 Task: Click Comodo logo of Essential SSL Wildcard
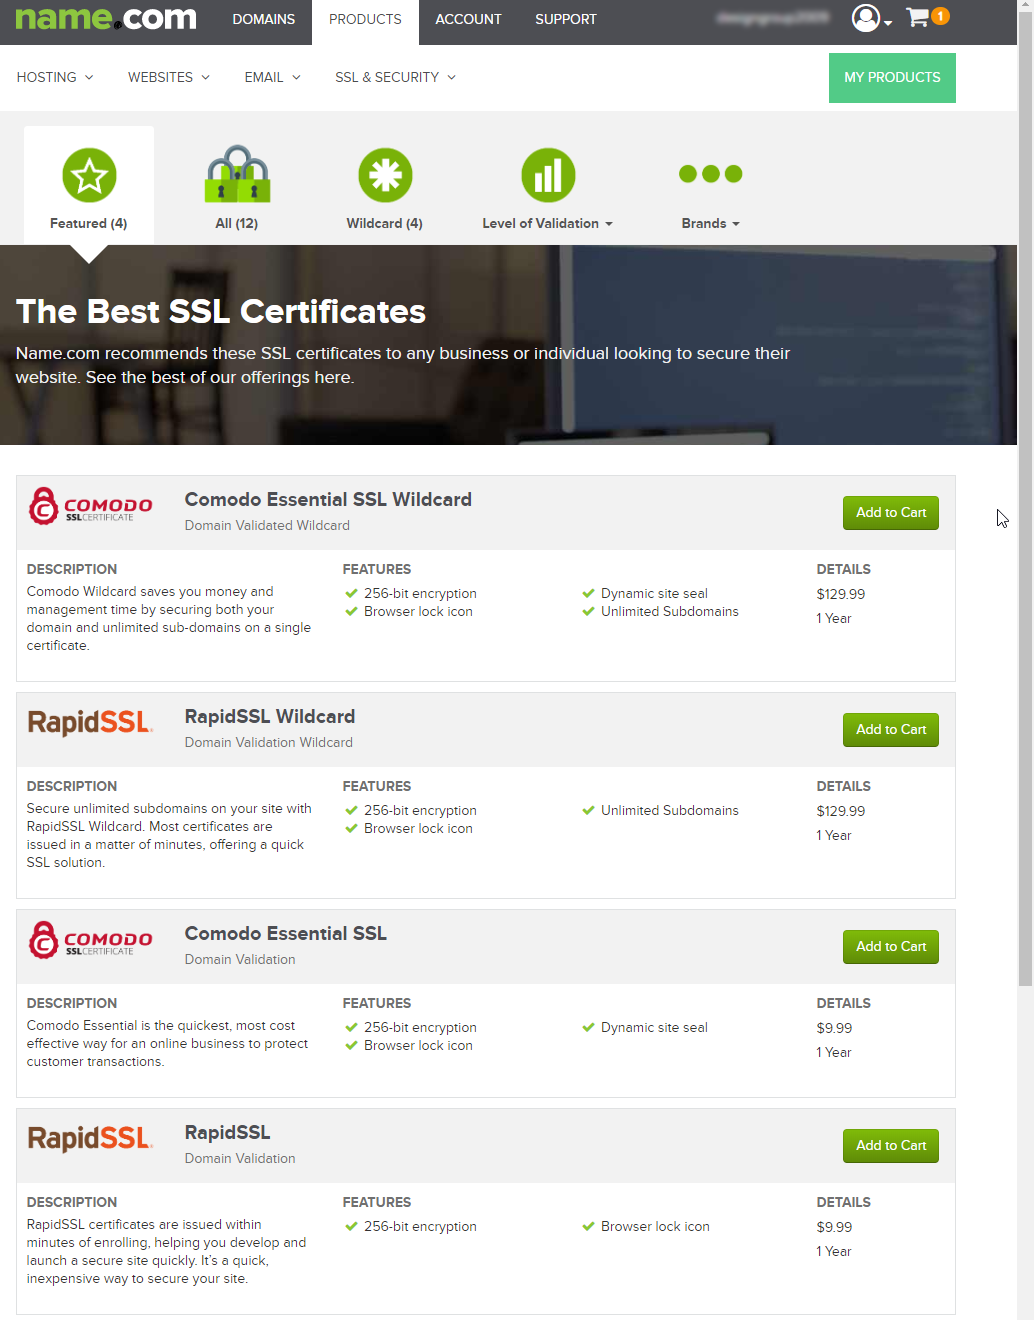click(90, 506)
